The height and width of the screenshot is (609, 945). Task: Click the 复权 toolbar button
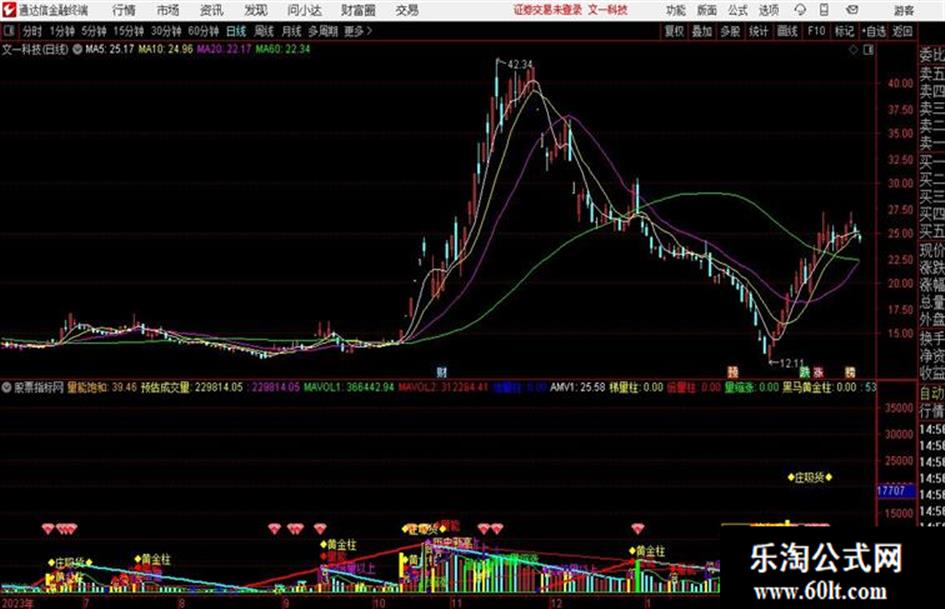point(674,31)
